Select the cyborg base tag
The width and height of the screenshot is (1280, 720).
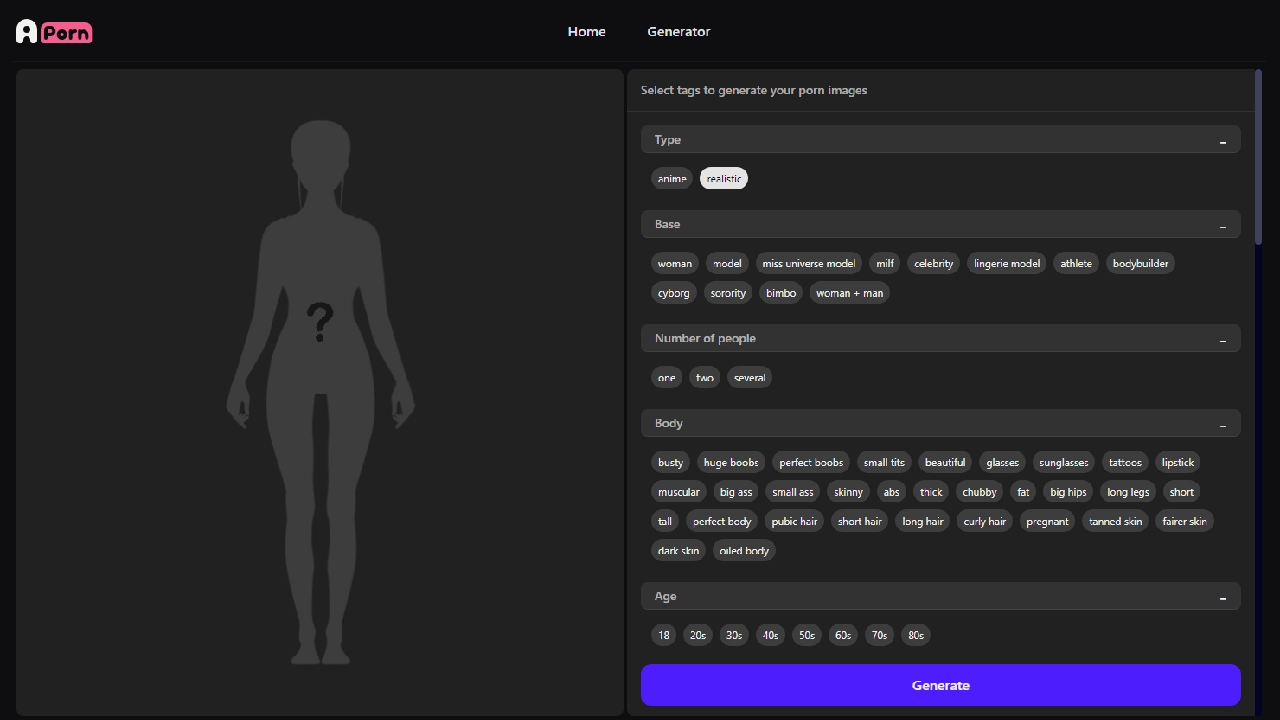point(673,293)
